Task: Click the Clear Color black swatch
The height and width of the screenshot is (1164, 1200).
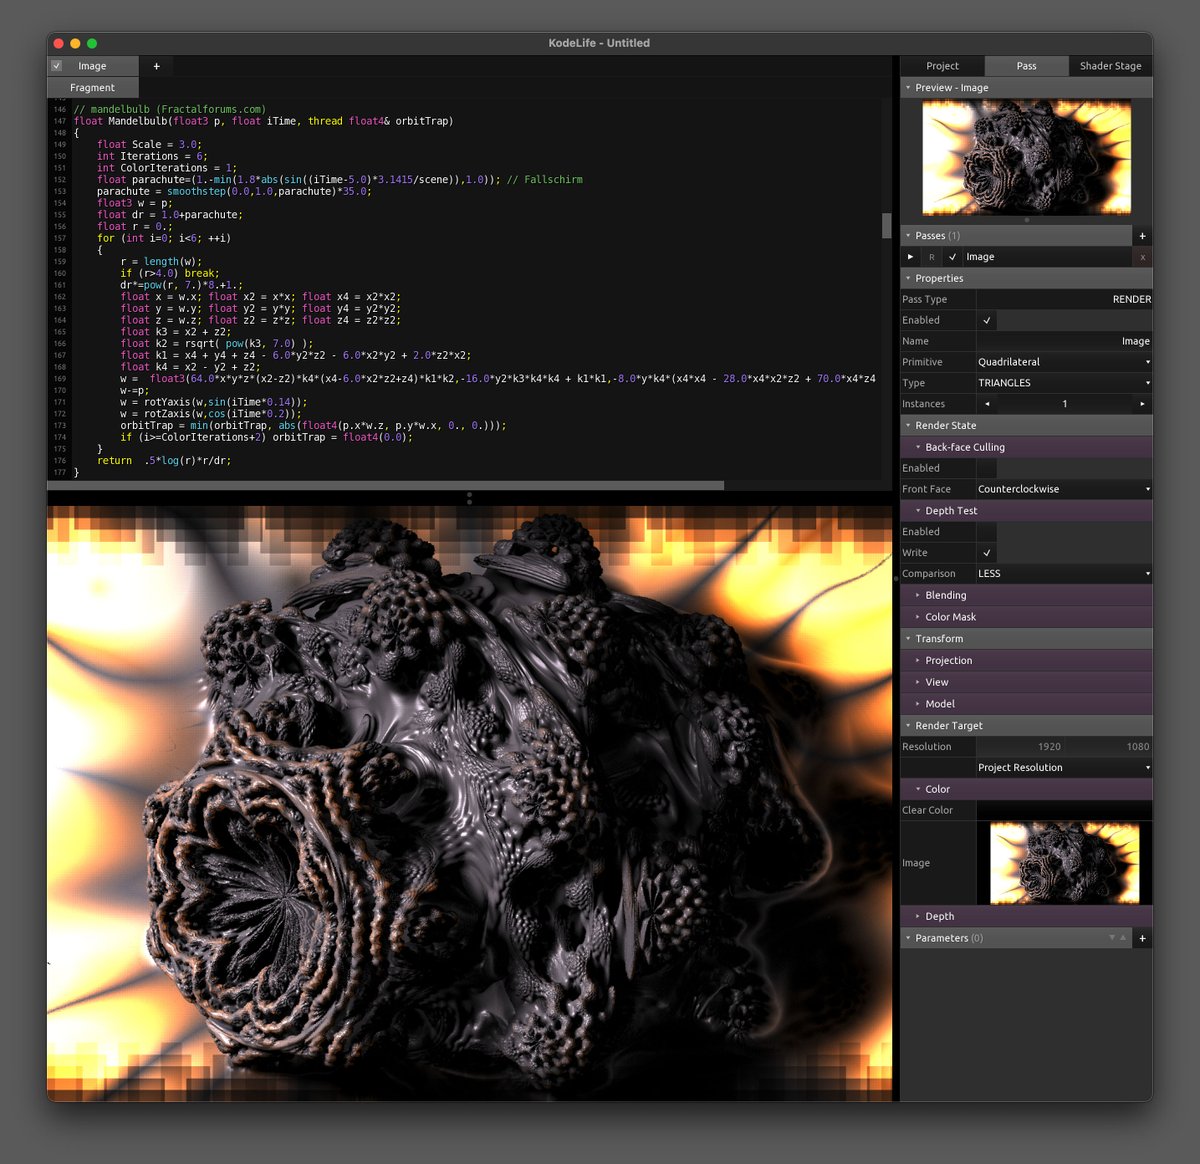Action: tap(1064, 810)
